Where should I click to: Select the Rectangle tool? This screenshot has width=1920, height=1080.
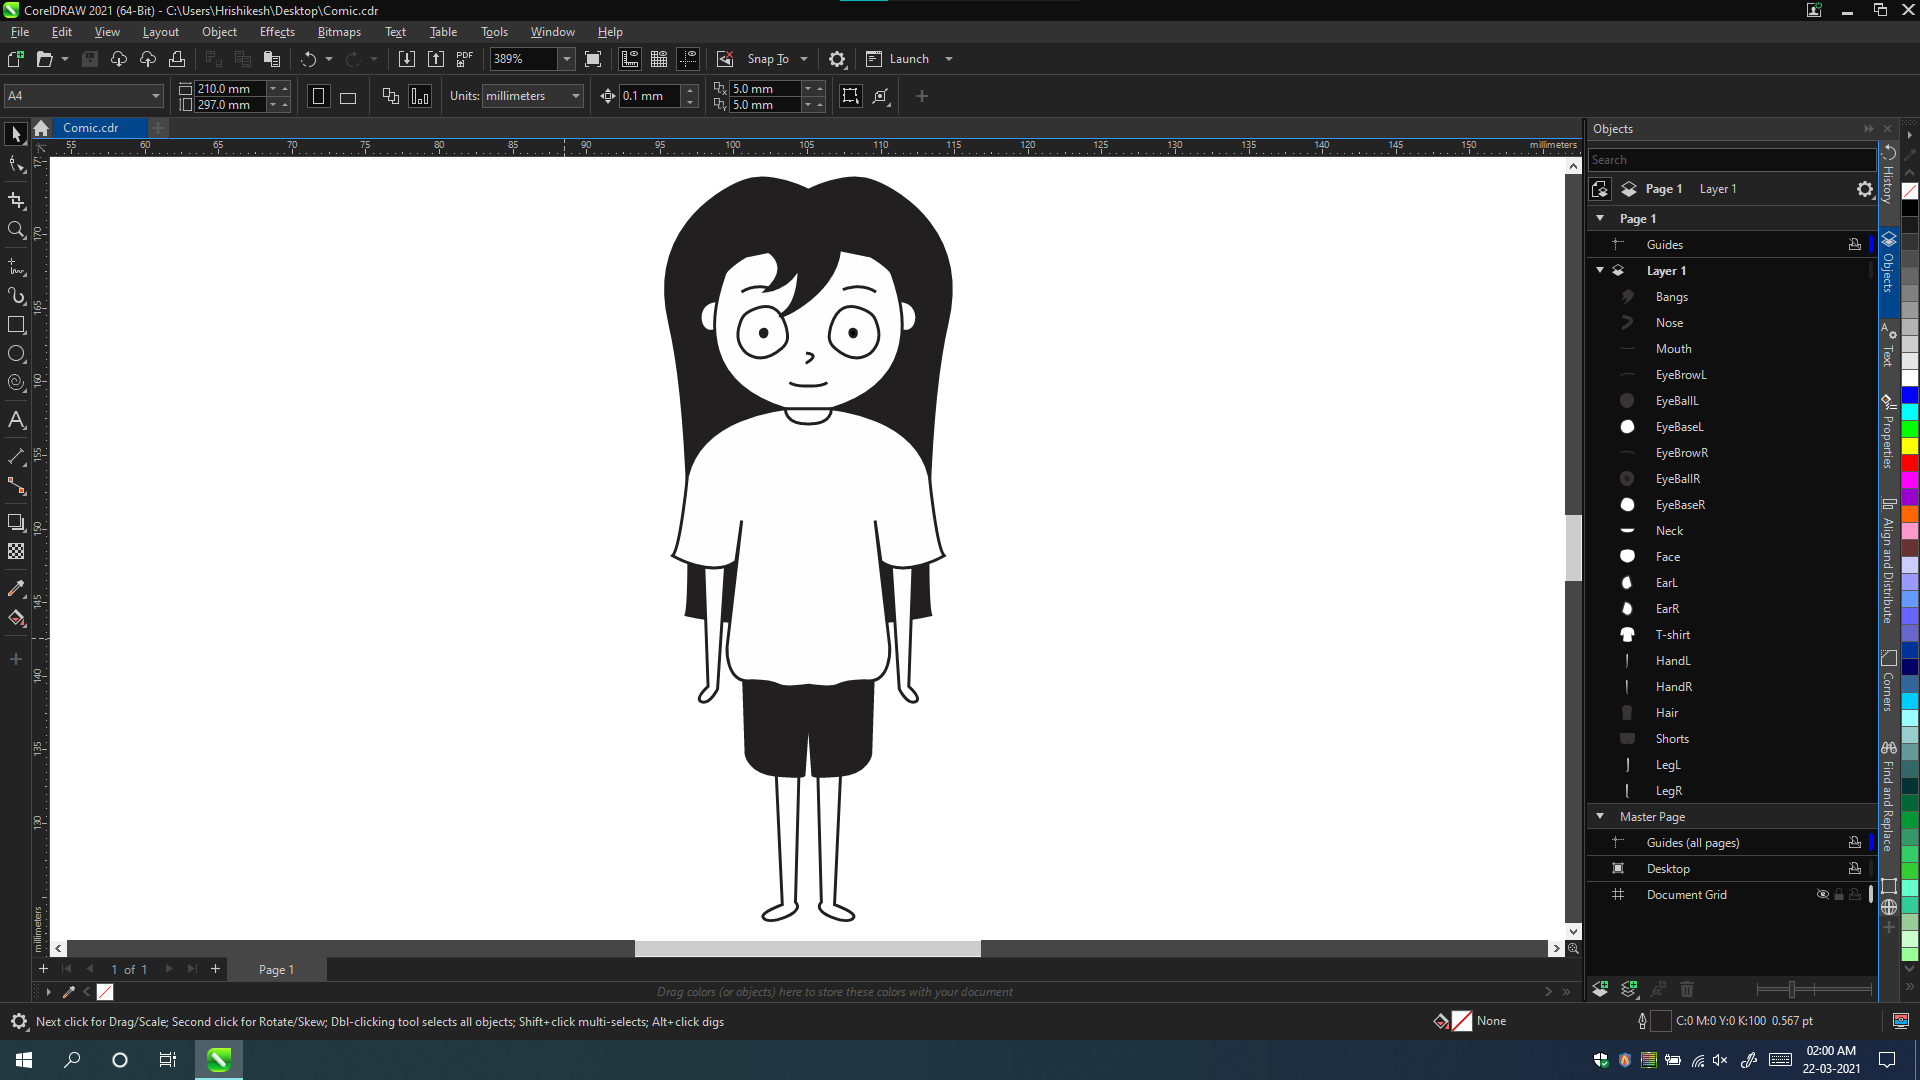[x=16, y=325]
